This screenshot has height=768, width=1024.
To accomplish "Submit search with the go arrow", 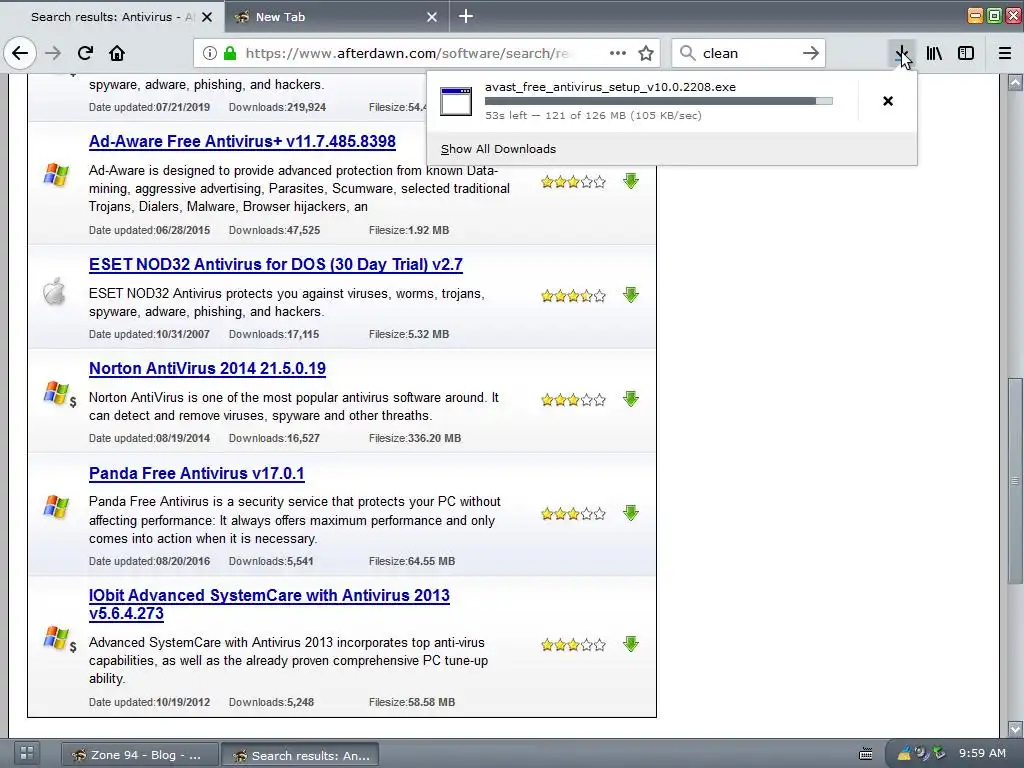I will tap(810, 53).
